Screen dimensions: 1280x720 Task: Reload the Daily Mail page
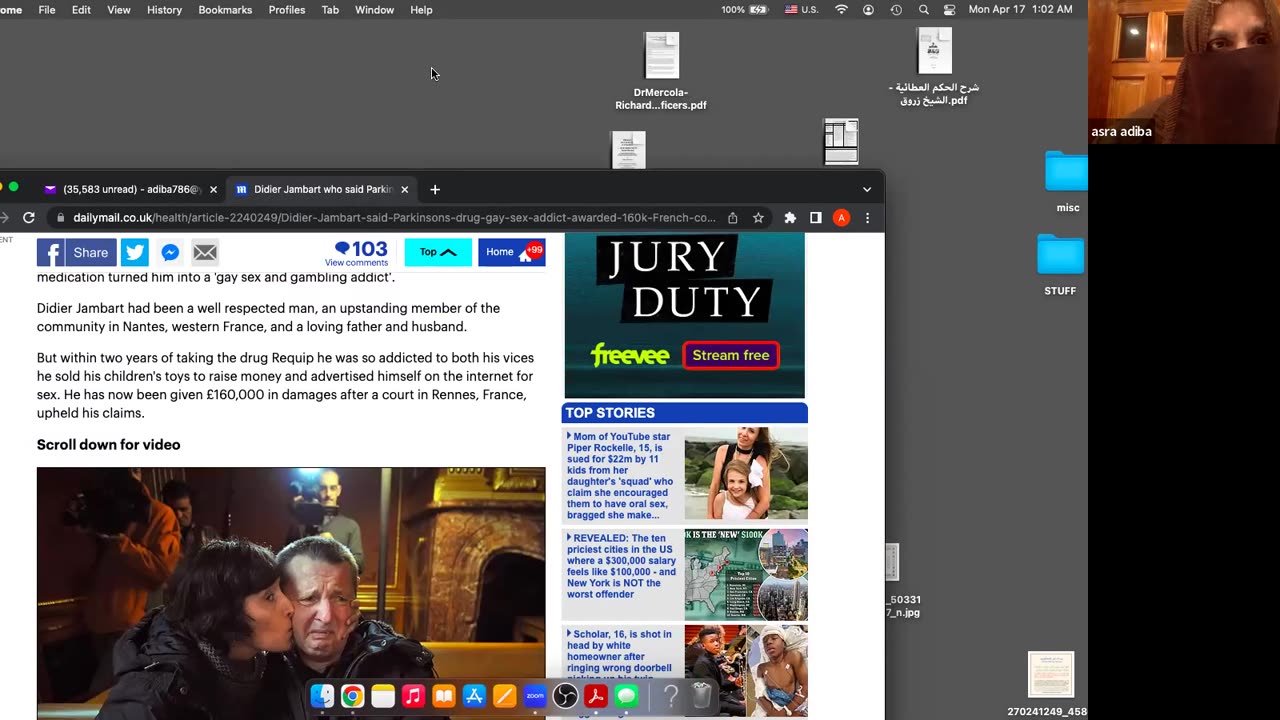[x=29, y=217]
